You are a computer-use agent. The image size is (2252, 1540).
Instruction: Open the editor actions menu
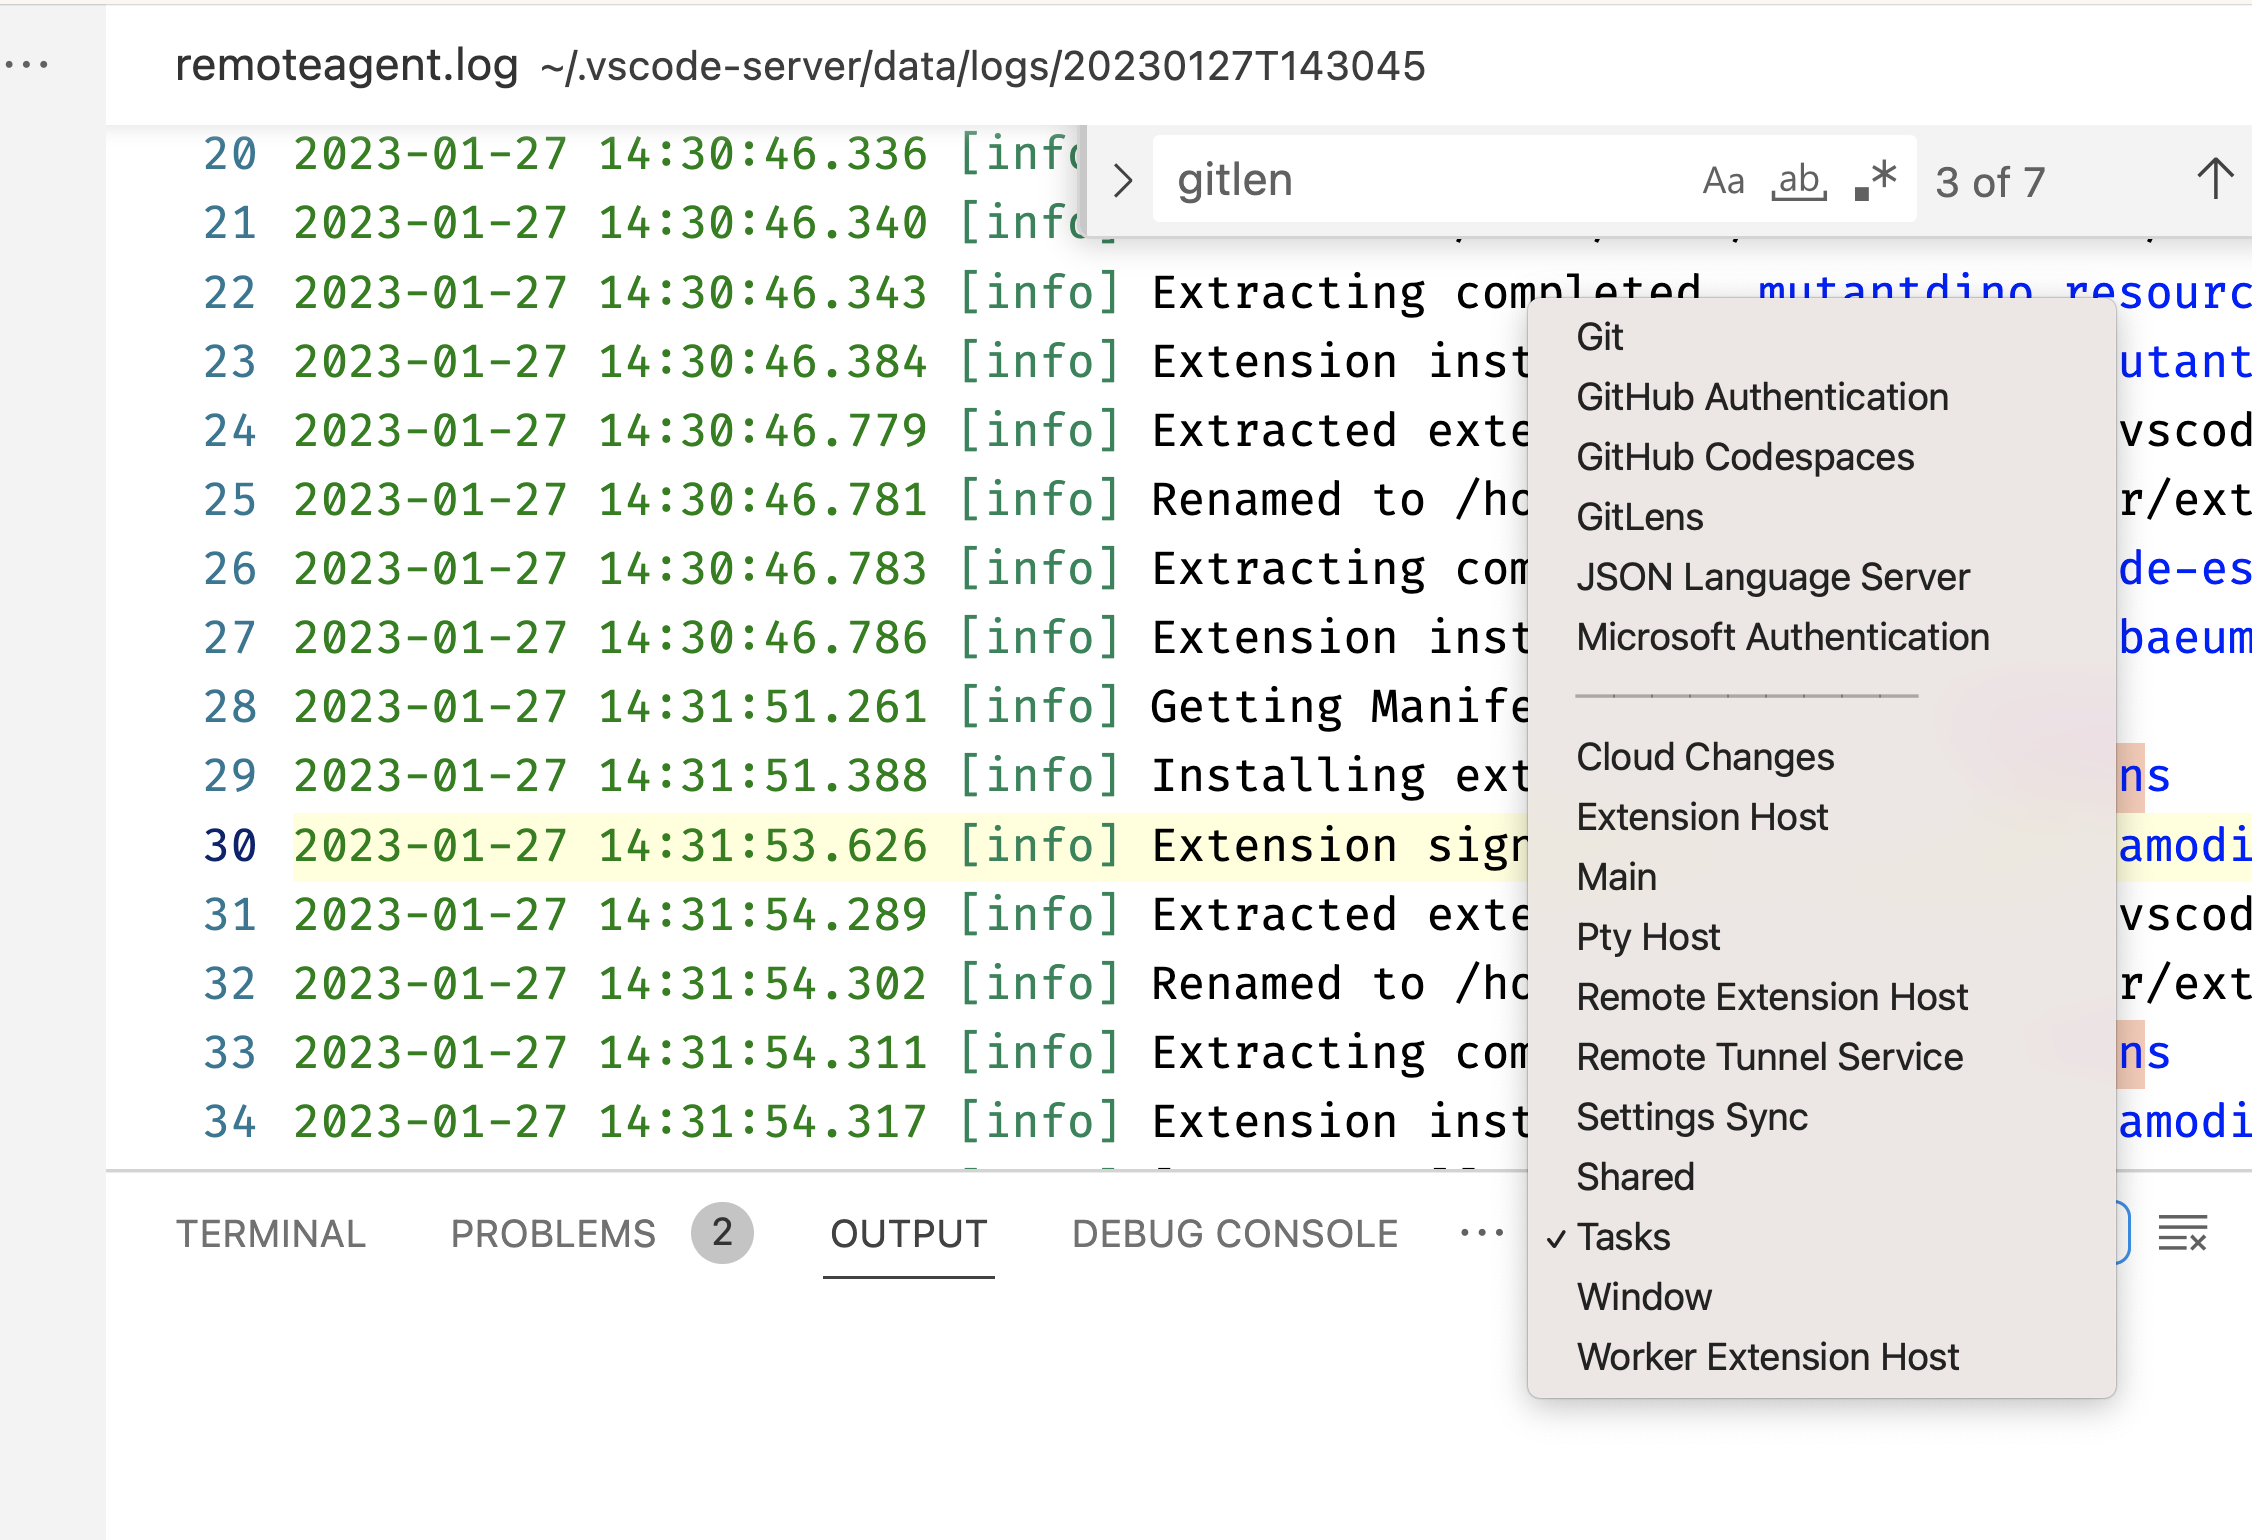point(27,64)
